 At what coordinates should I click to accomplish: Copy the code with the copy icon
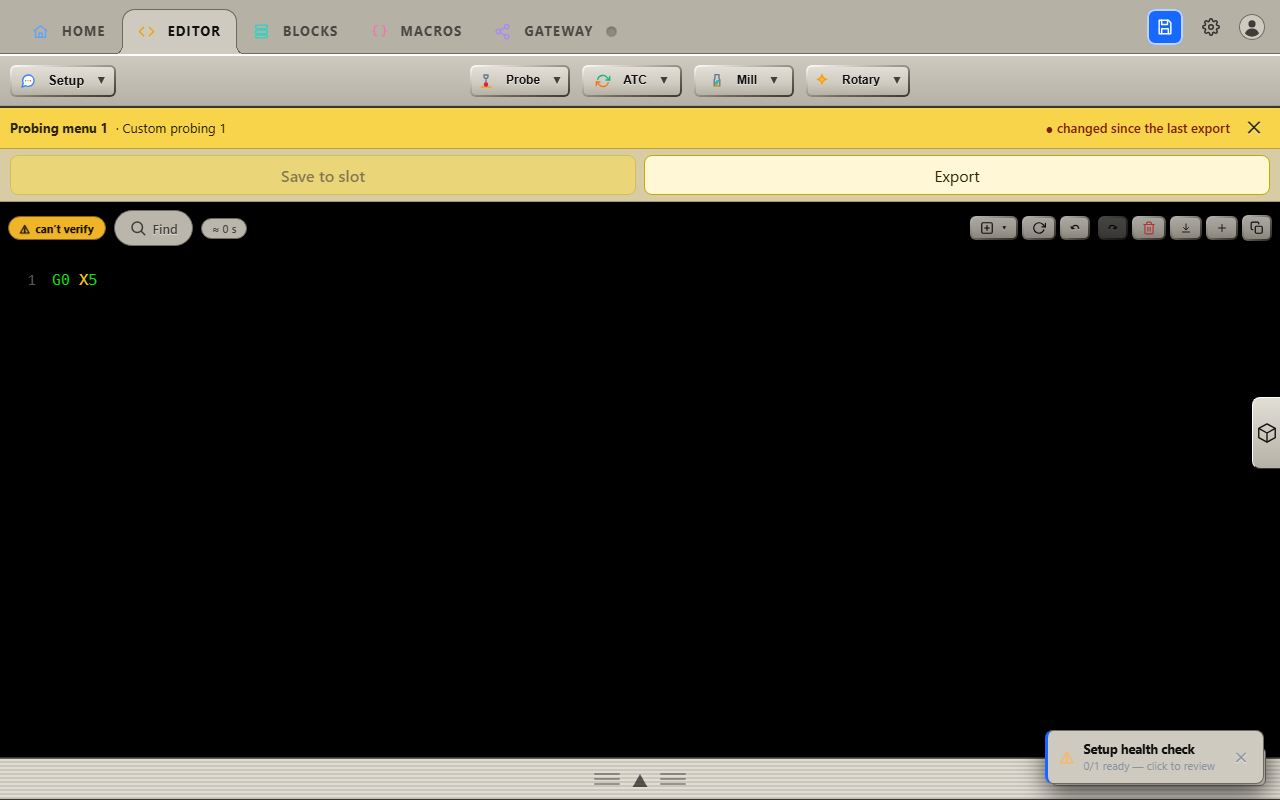click(x=1257, y=228)
